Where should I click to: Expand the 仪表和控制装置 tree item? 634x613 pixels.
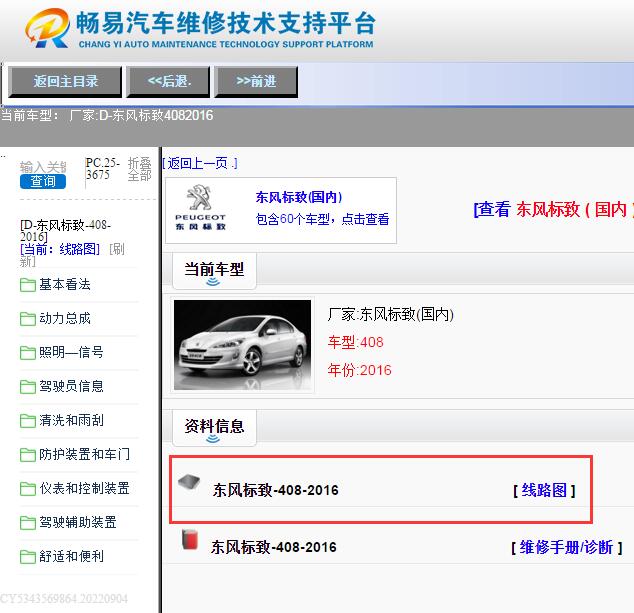pos(85,488)
